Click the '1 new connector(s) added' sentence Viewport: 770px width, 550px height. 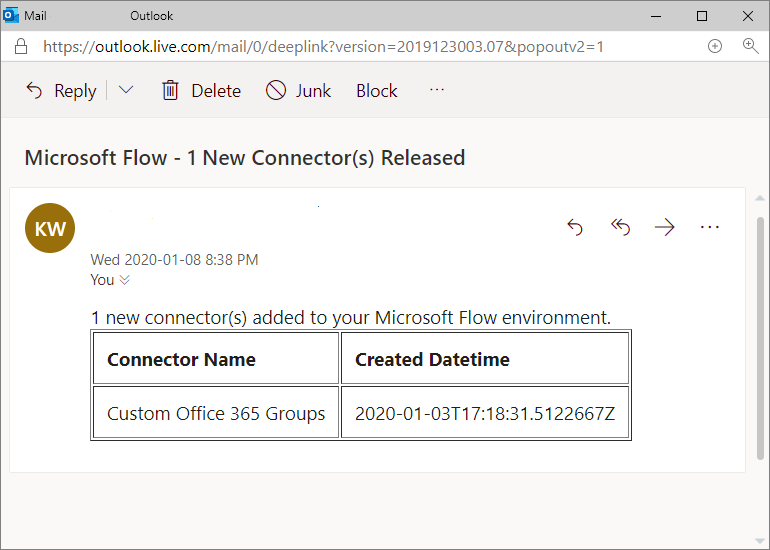351,318
